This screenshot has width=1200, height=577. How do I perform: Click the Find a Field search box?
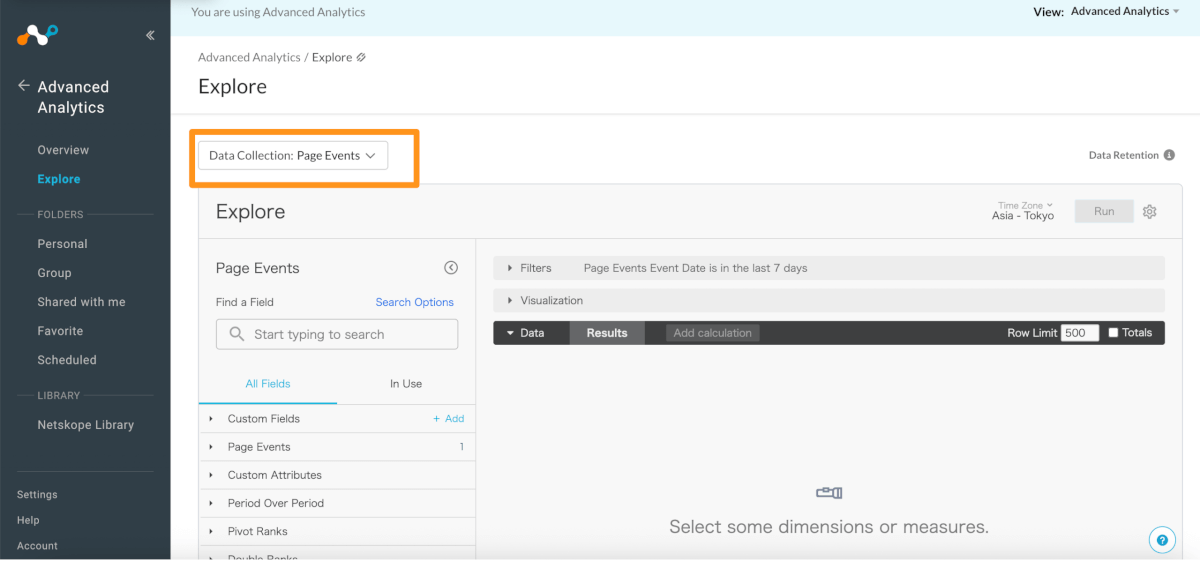(337, 334)
